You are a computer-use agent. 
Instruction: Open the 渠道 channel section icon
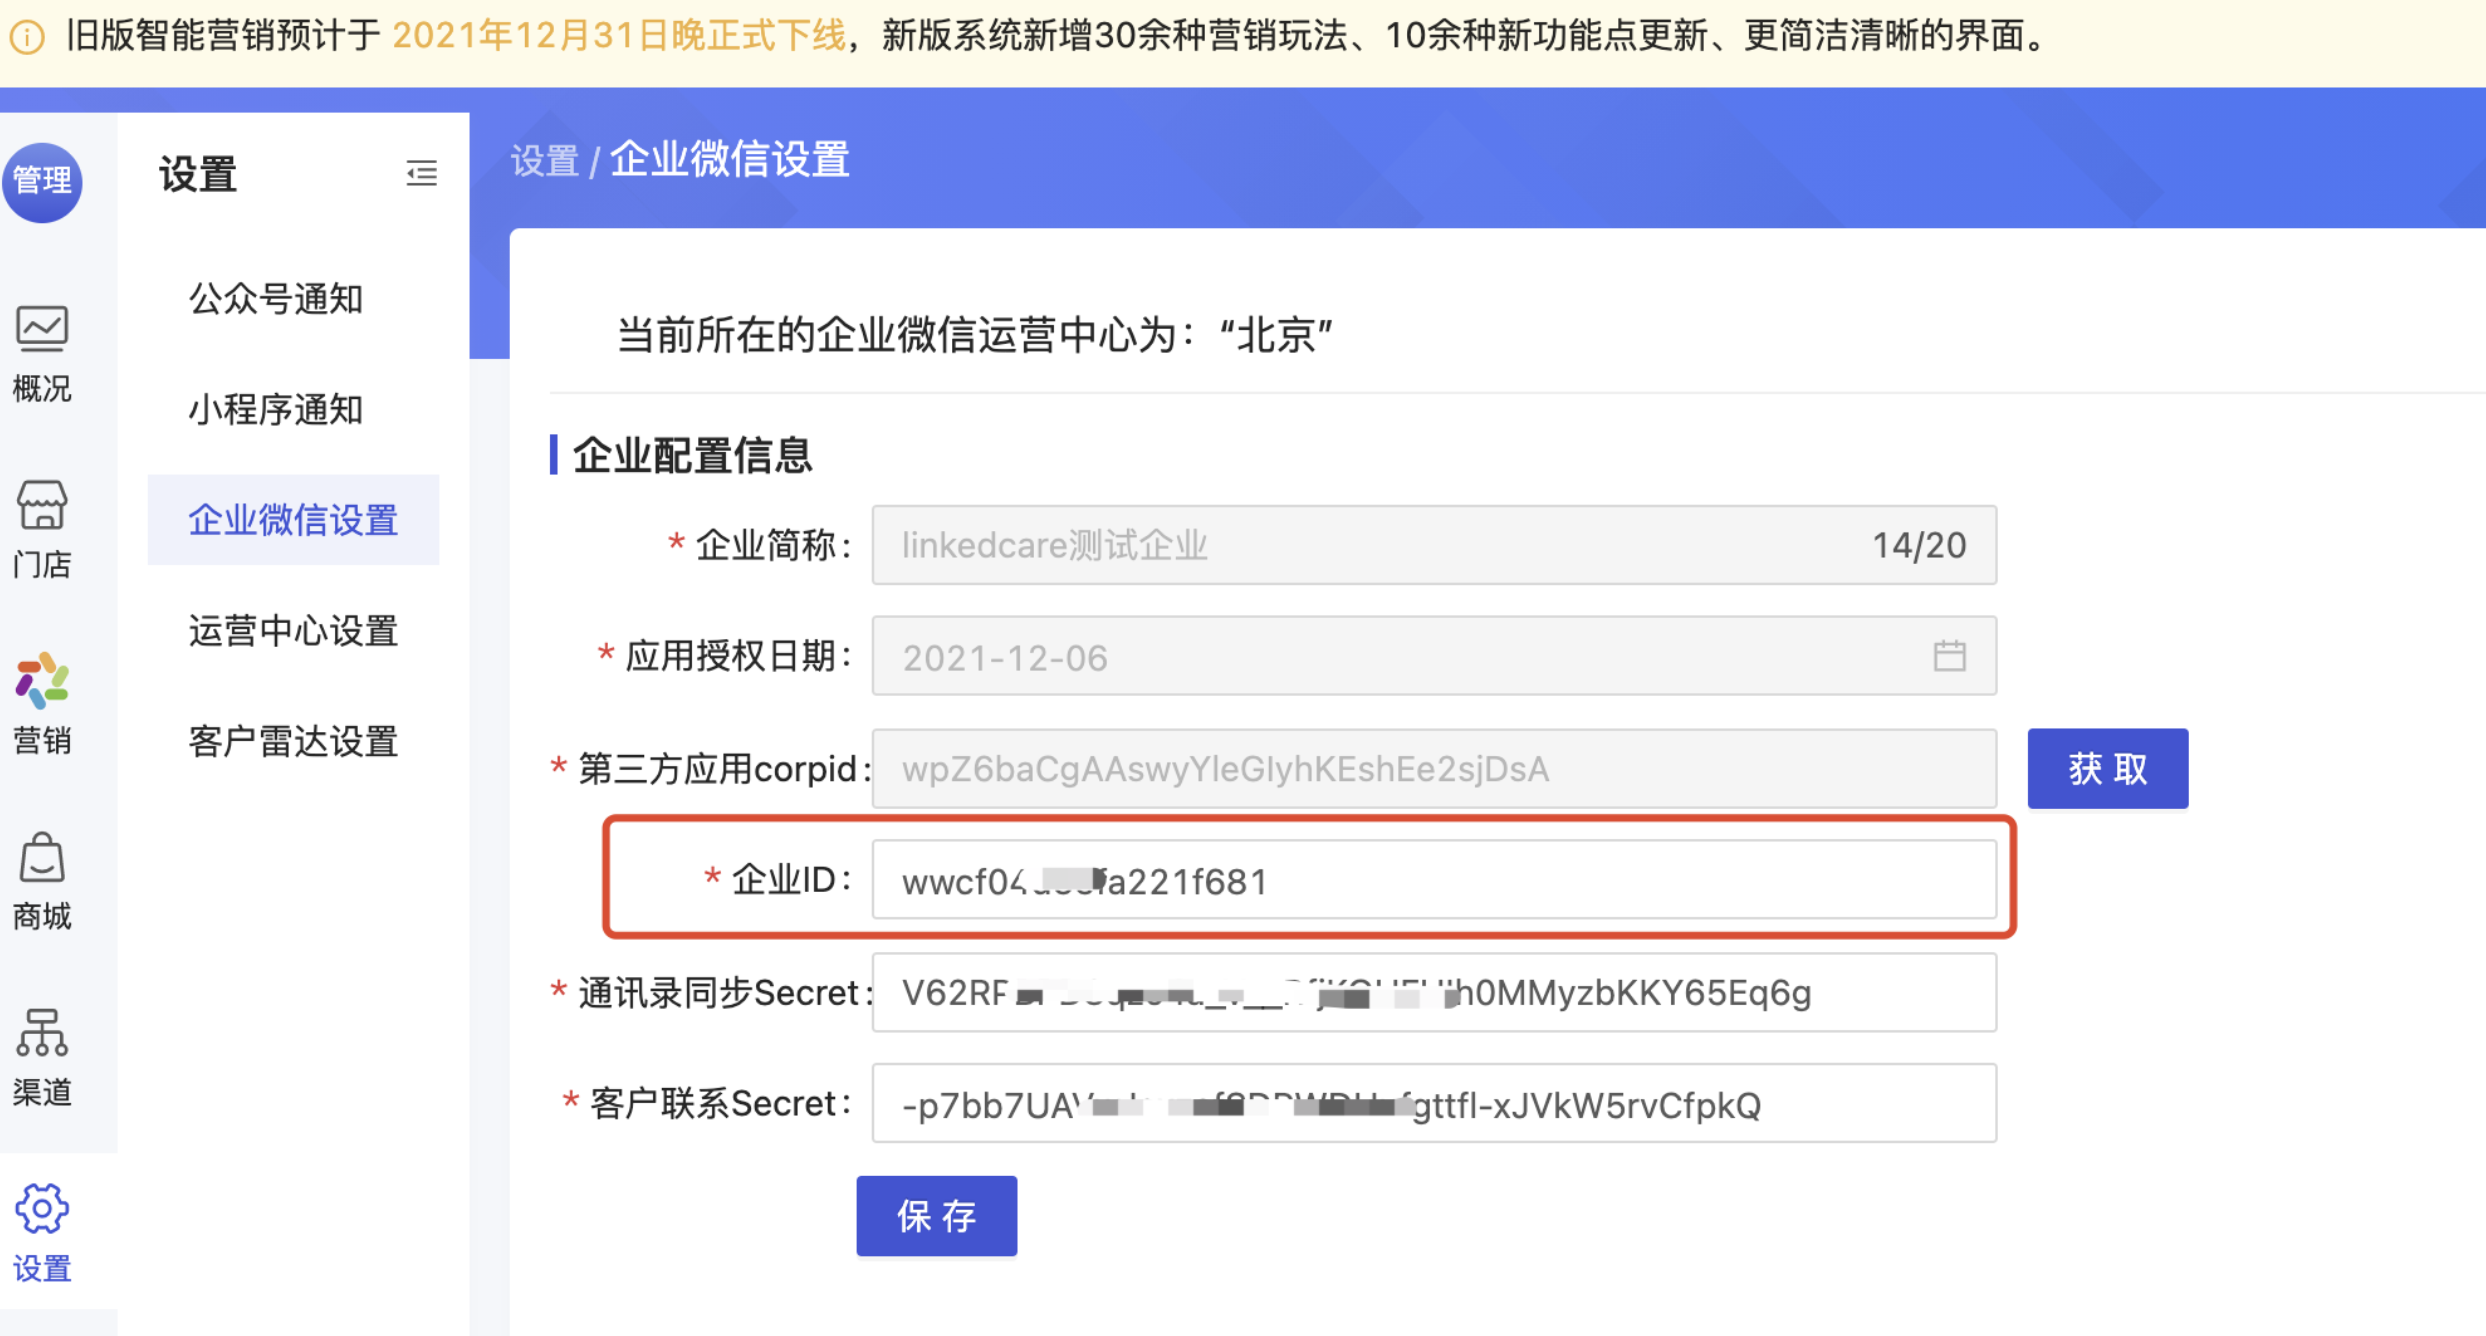tap(42, 1033)
